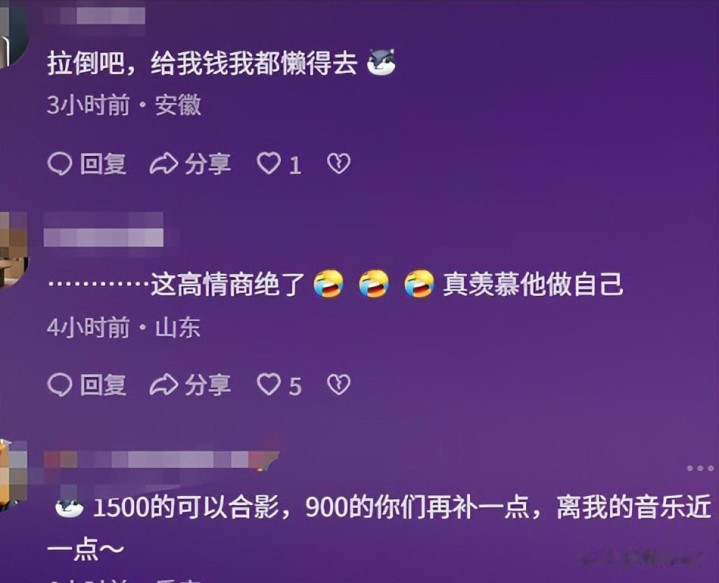Dislike the Anhui comment via broken heart
This screenshot has width=719, height=583.
coord(339,164)
